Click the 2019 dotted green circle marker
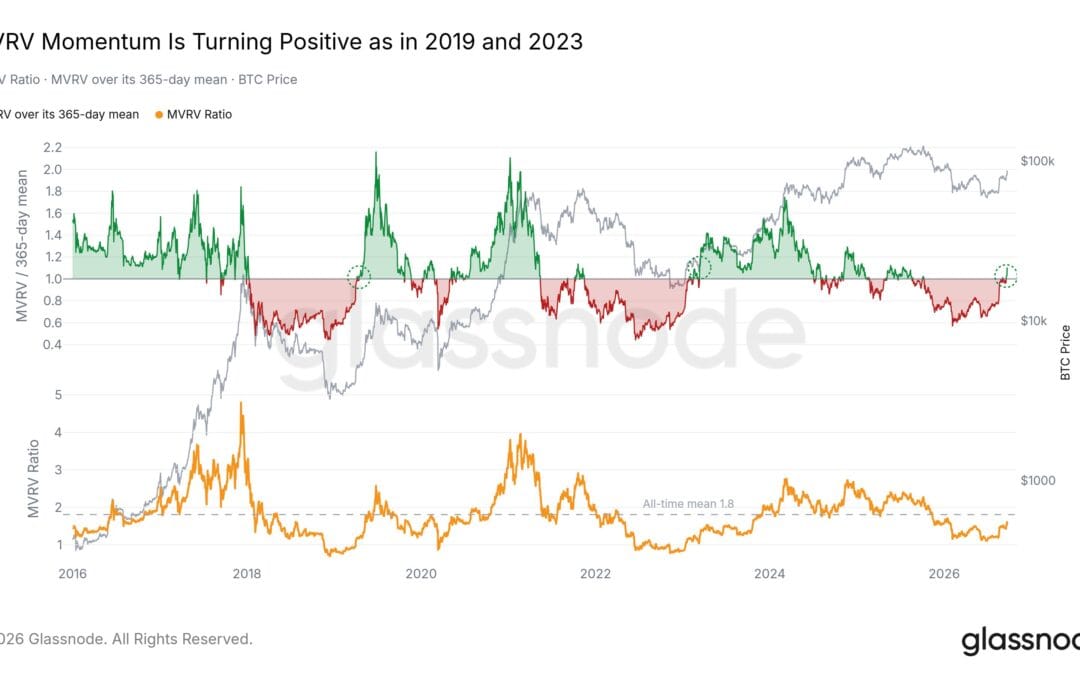The height and width of the screenshot is (675, 1080). click(x=359, y=277)
